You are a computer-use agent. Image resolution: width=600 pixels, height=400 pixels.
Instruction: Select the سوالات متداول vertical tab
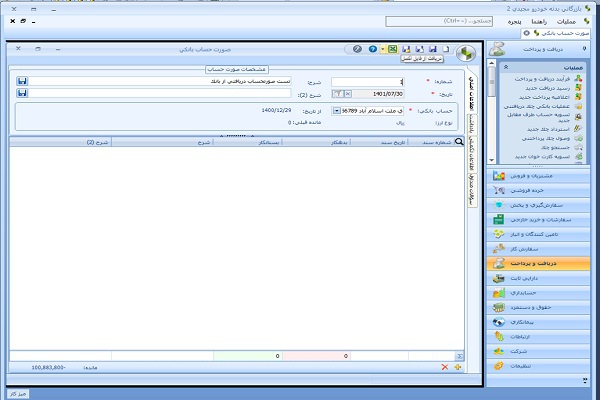(473, 190)
